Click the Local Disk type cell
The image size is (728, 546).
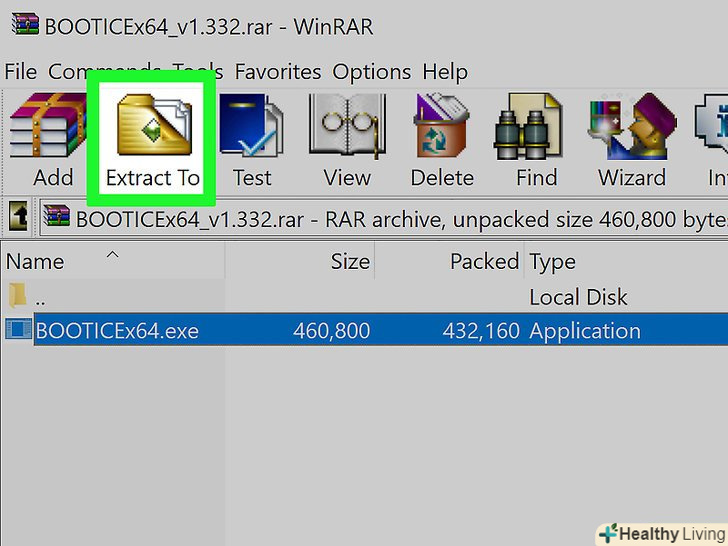tap(578, 297)
